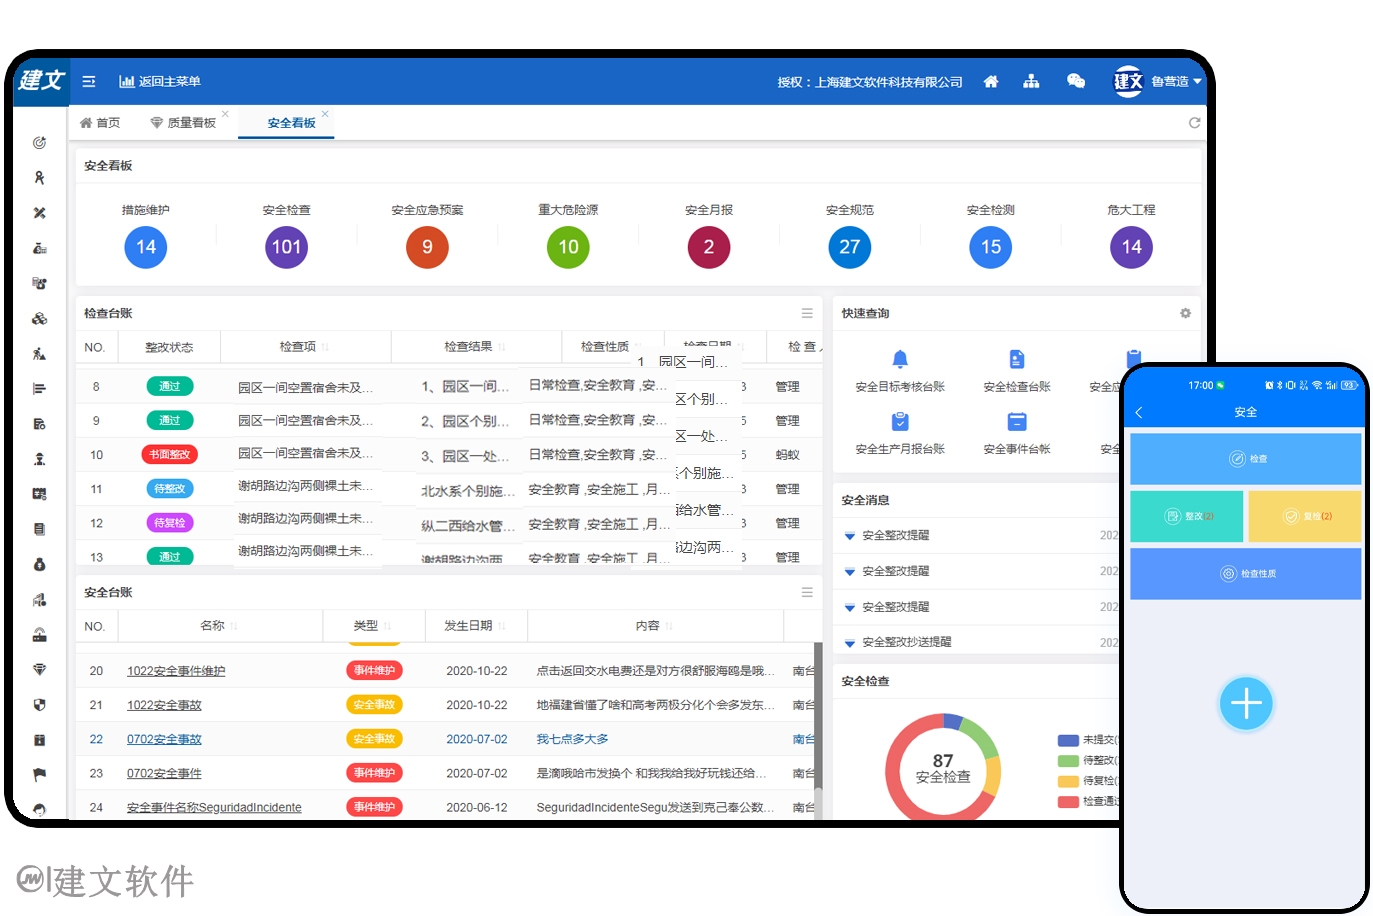
Task: Sort by 类型 column arrows
Action: pos(387,626)
